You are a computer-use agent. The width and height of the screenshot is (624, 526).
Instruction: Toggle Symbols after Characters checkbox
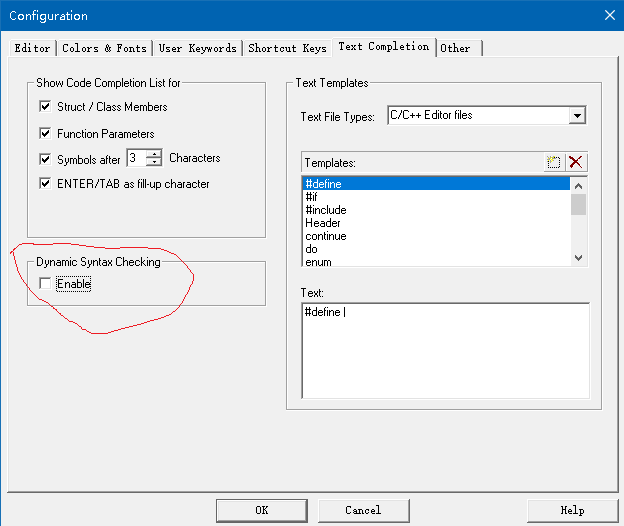pos(45,159)
